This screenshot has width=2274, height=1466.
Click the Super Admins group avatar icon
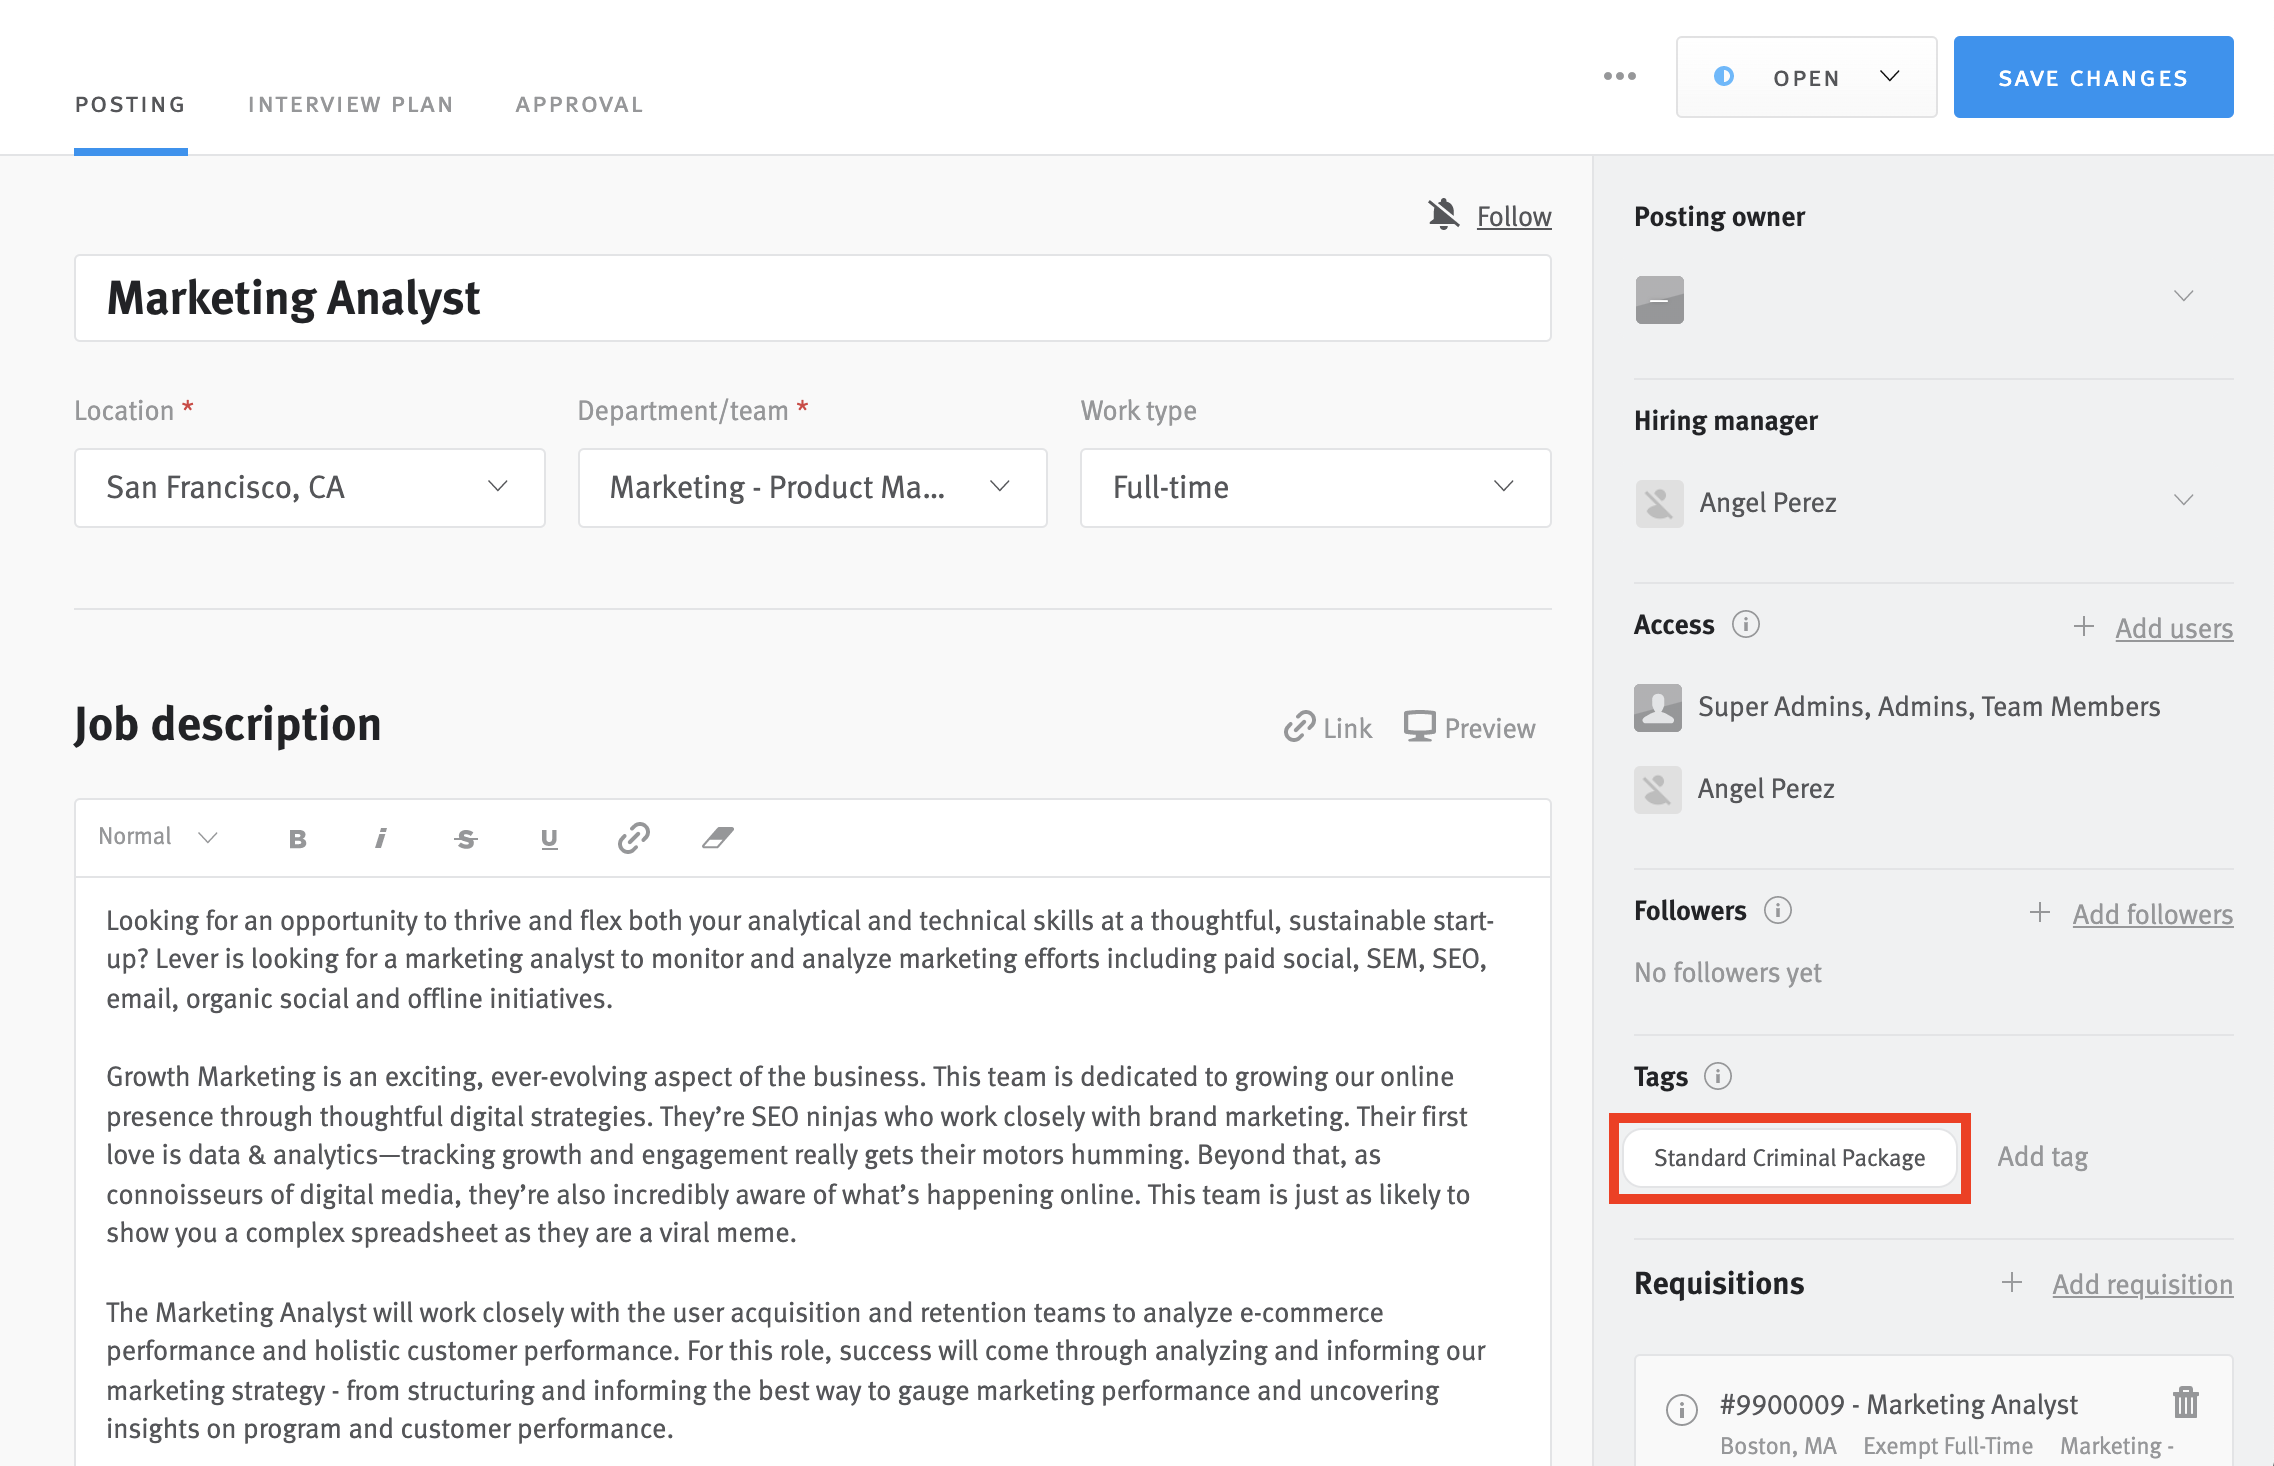pos(1658,708)
